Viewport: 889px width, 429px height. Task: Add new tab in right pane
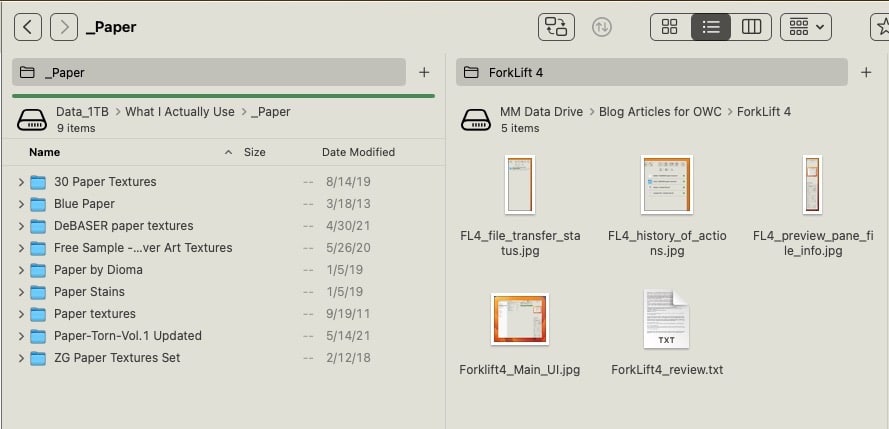[866, 72]
